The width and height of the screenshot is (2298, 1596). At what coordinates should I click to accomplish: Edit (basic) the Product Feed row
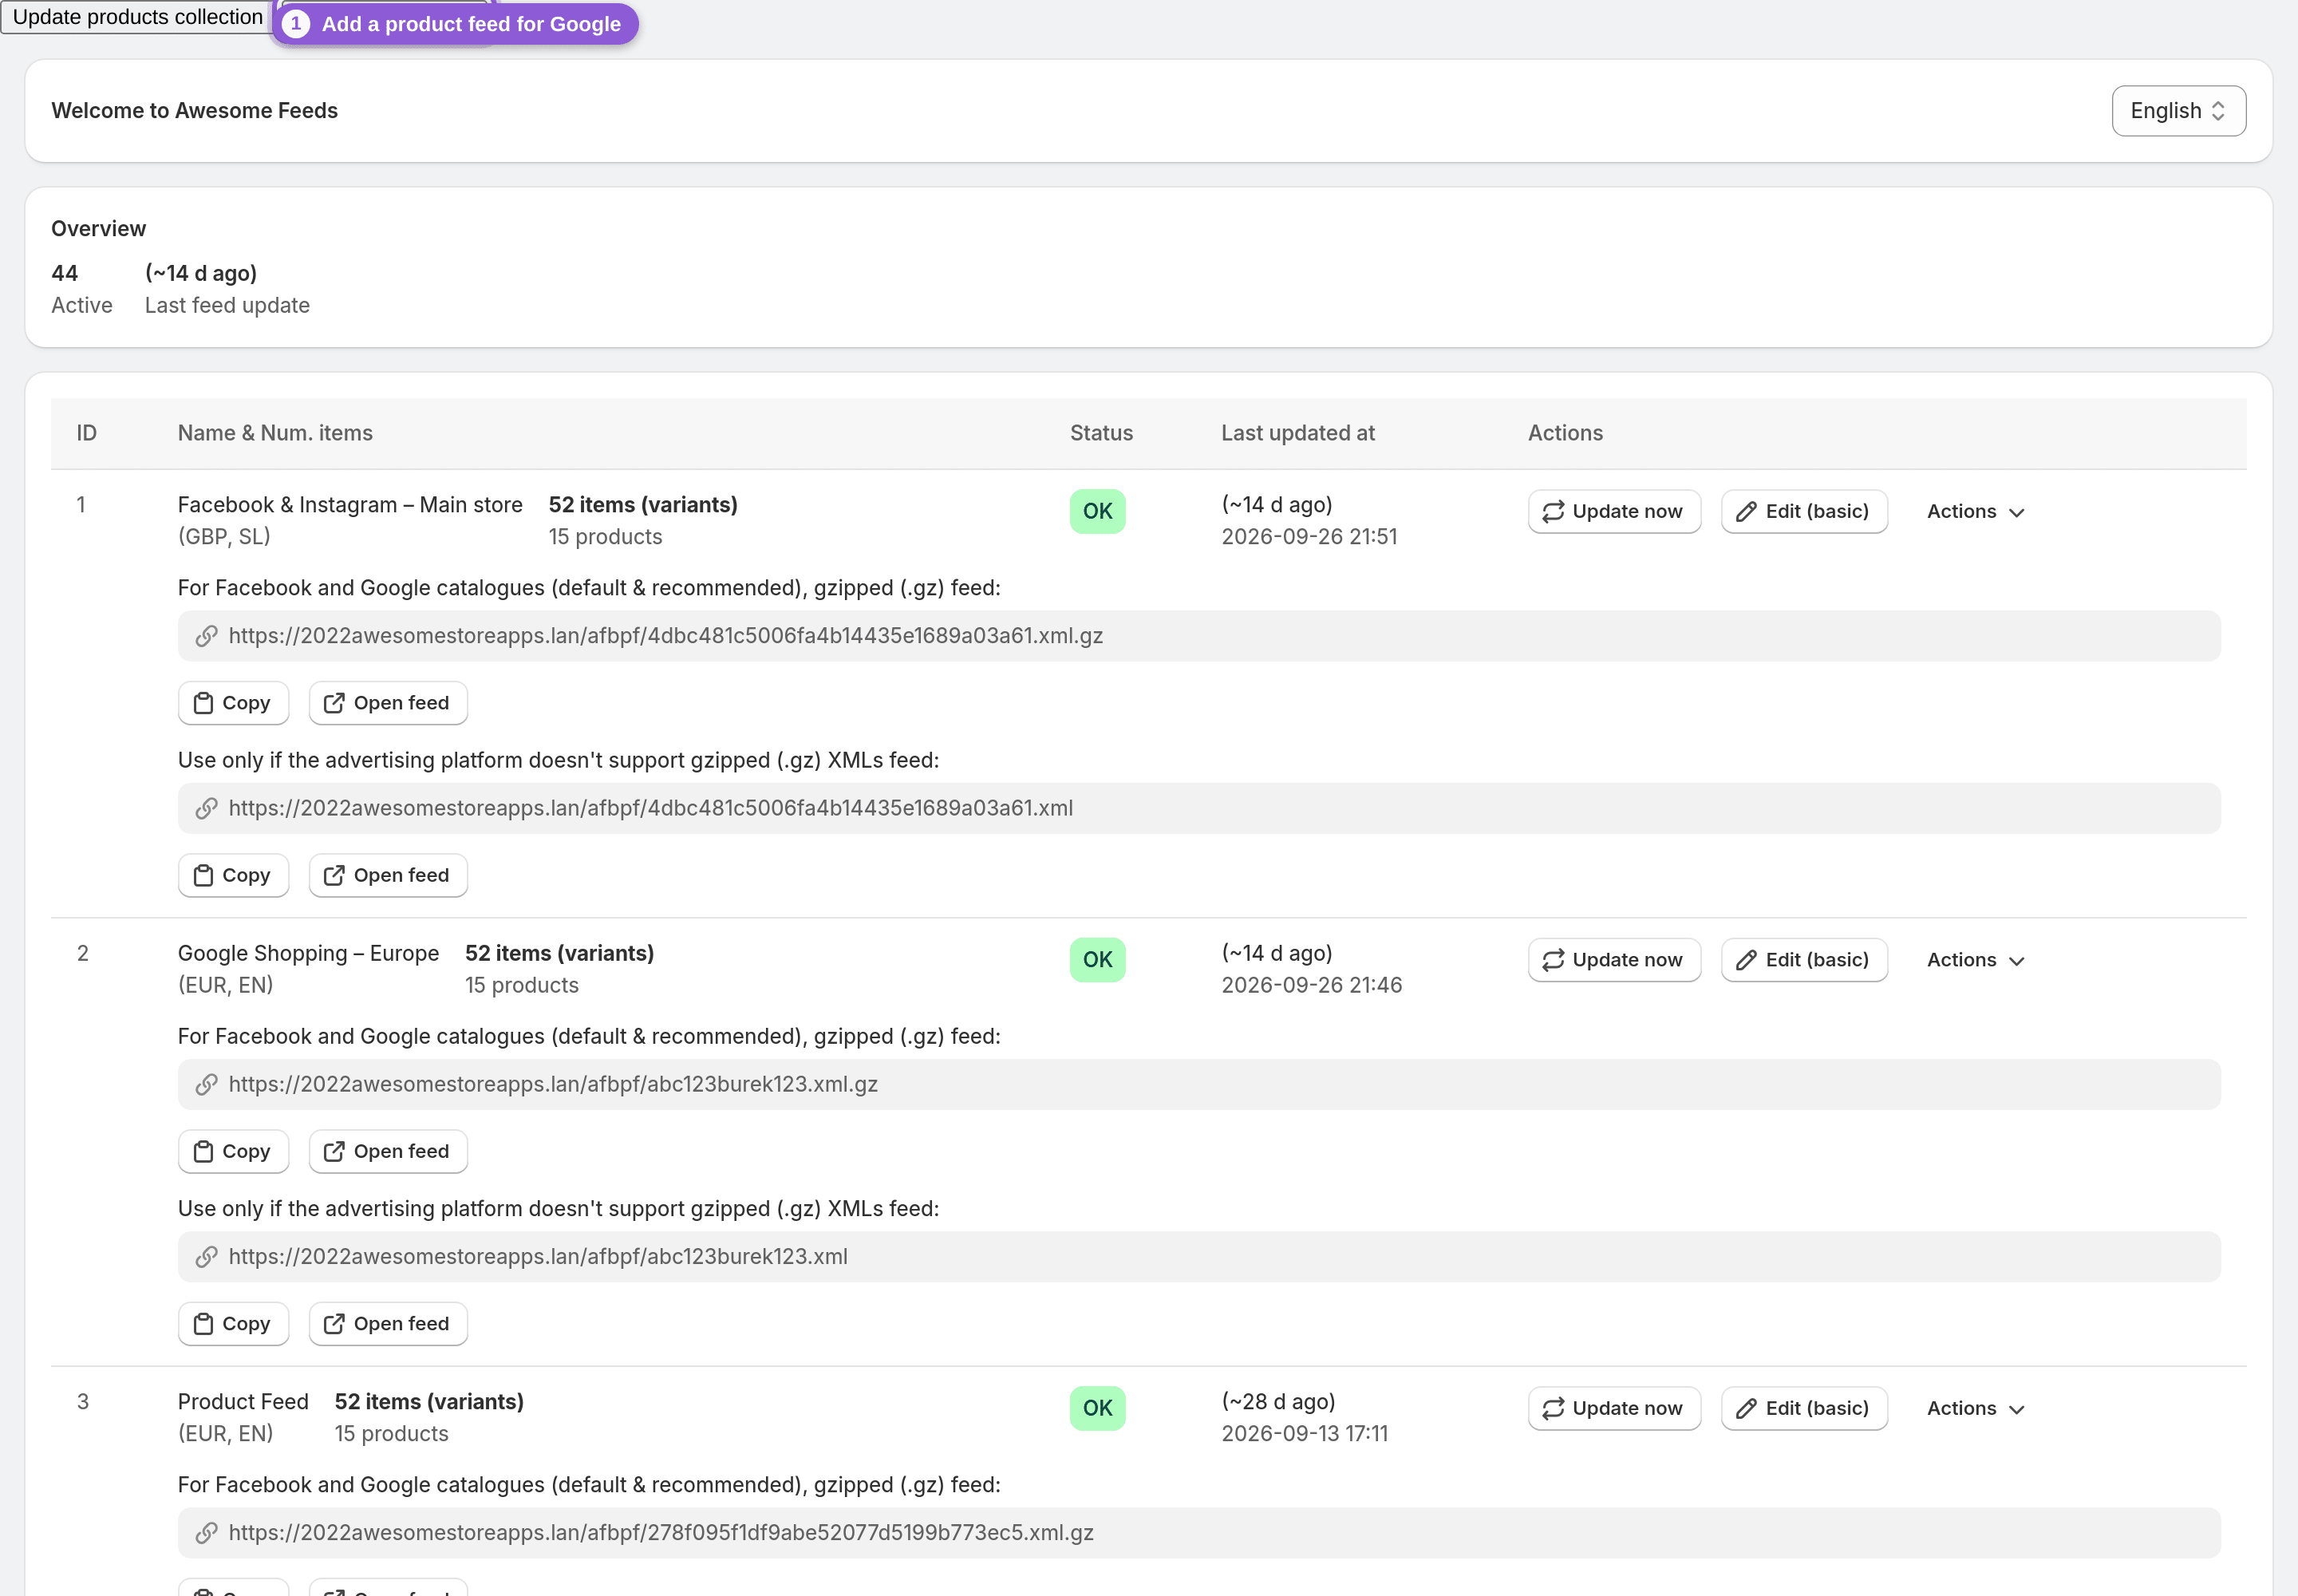[1803, 1408]
